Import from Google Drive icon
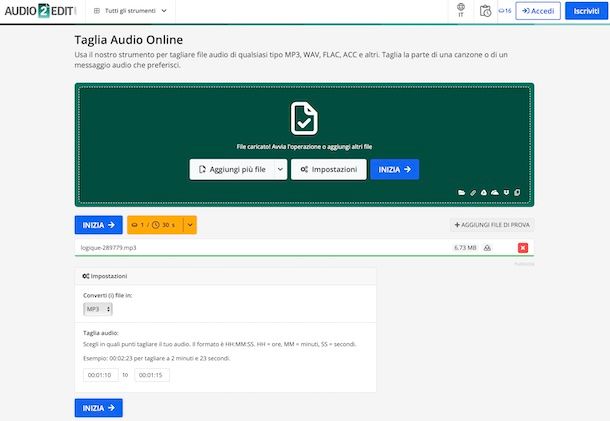610x421 pixels. [x=484, y=193]
